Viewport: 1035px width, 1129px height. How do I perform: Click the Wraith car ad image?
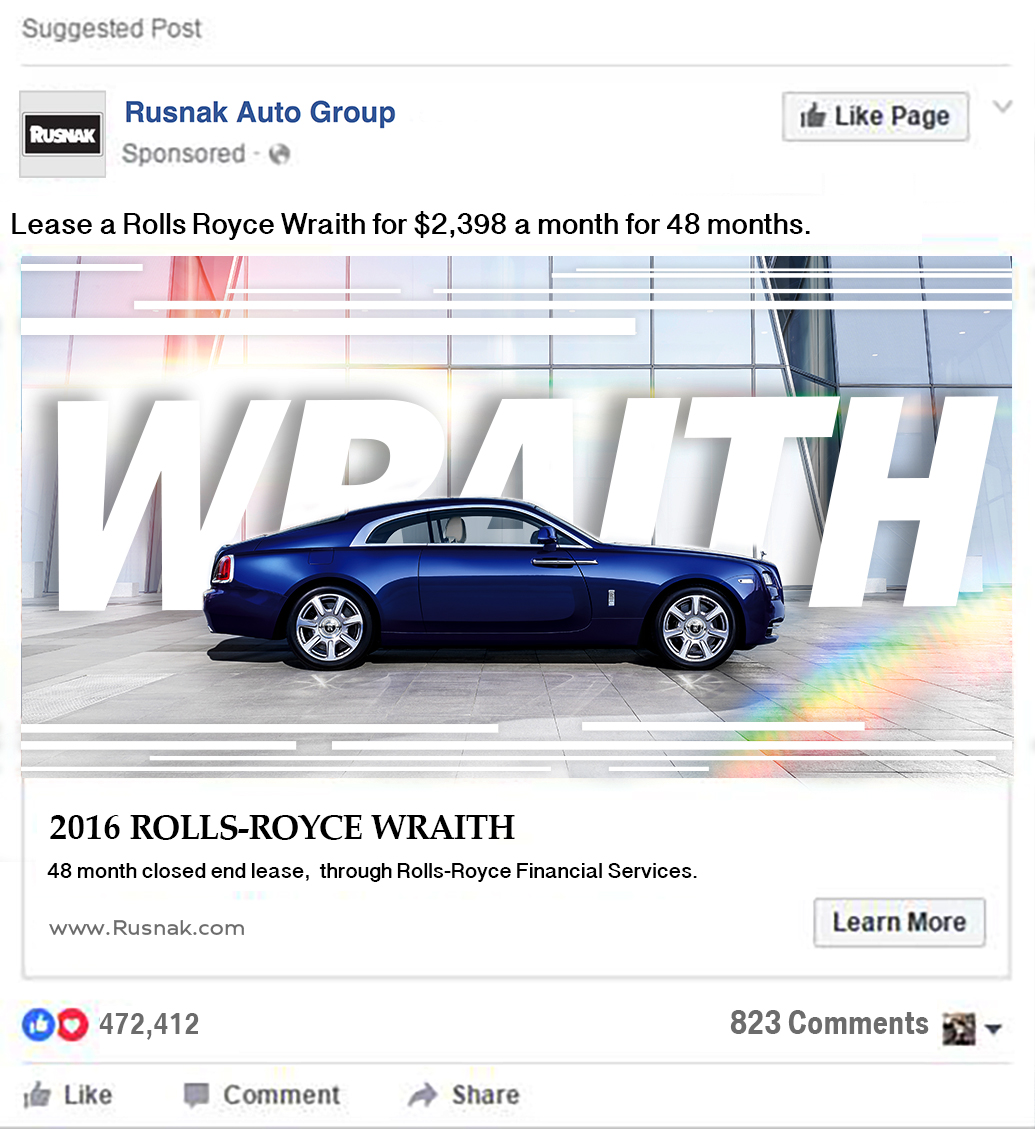click(516, 517)
